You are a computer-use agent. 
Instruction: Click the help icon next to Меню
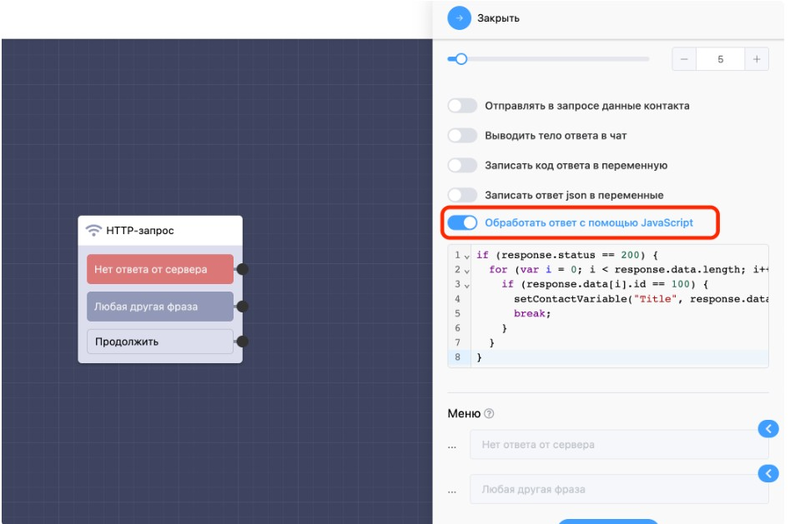tap(489, 413)
